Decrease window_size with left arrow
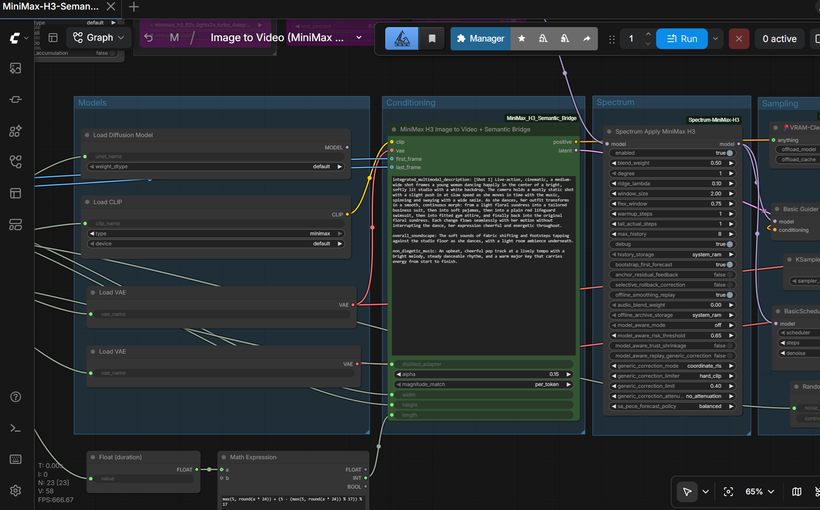The width and height of the screenshot is (820, 510). (614, 194)
